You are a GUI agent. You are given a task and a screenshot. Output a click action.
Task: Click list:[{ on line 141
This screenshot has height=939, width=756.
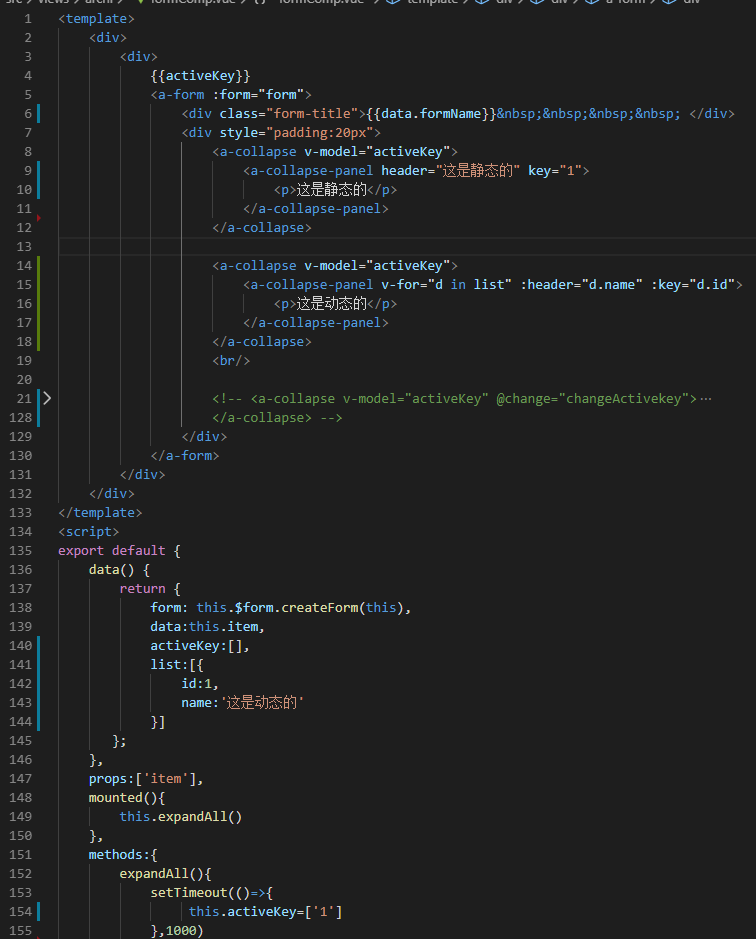tap(177, 665)
